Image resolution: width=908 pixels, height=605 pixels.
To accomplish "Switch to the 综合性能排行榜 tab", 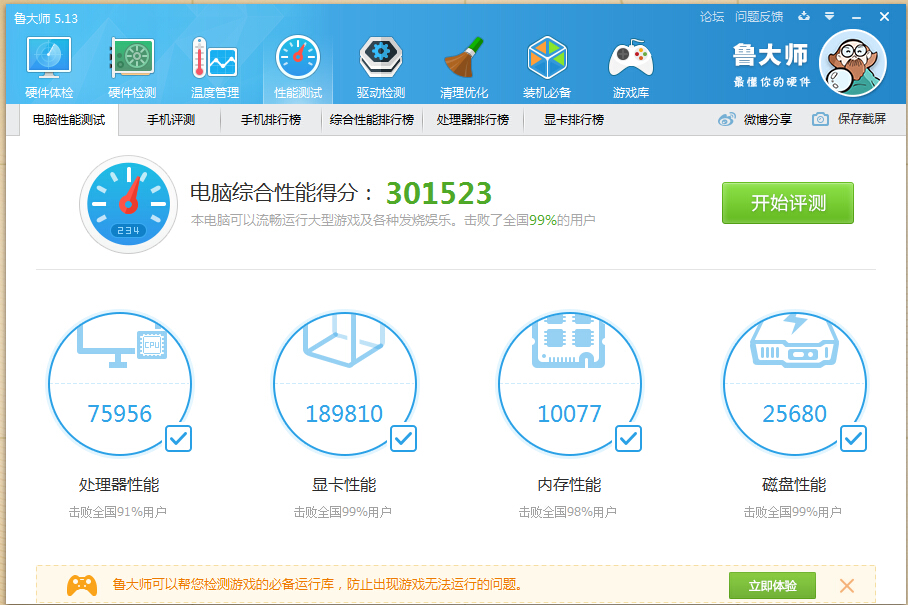I will [x=372, y=120].
